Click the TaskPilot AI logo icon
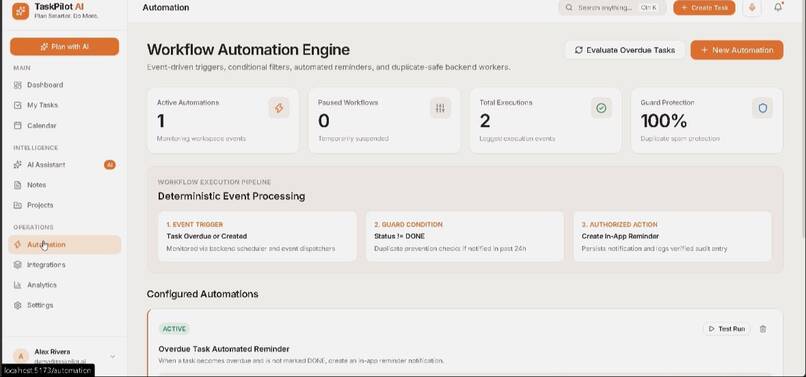Image resolution: width=806 pixels, height=377 pixels. point(21,11)
